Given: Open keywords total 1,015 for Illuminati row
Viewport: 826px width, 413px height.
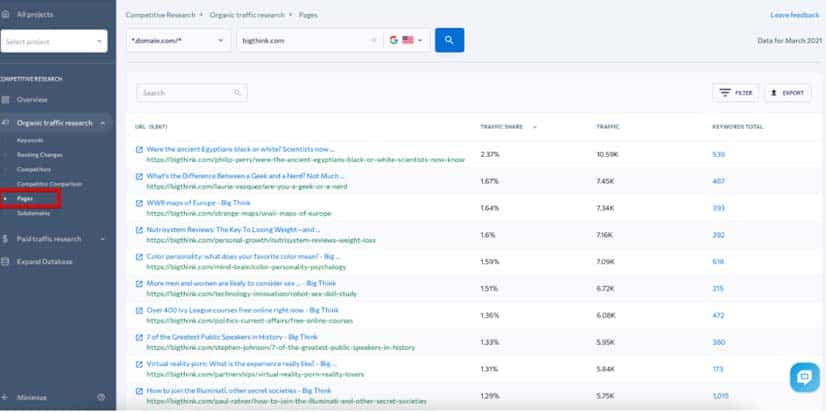Looking at the screenshot, I should (x=720, y=396).
